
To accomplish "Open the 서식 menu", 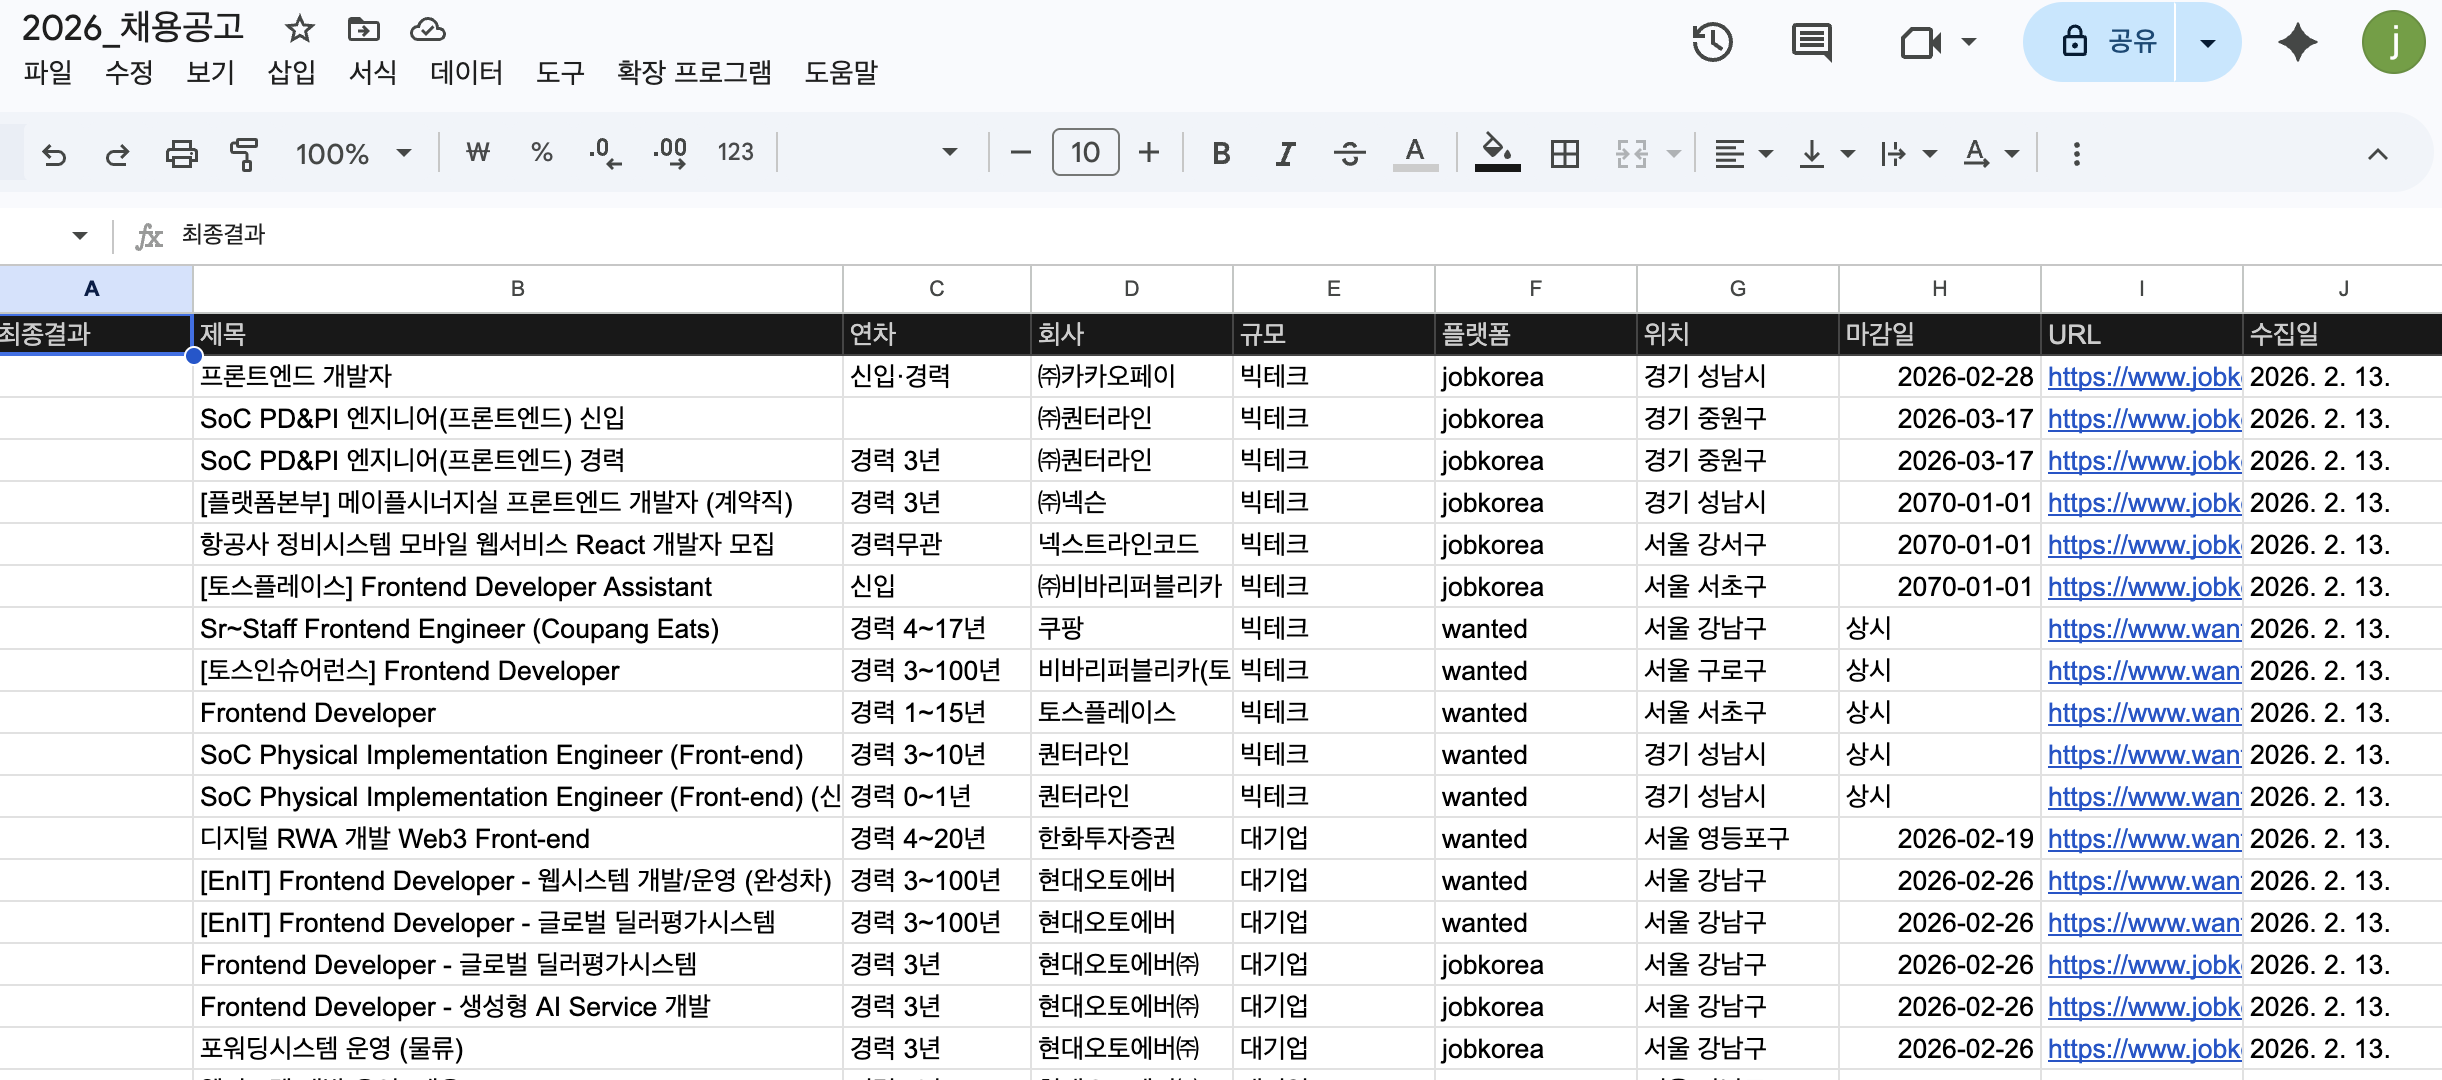I will click(x=373, y=72).
